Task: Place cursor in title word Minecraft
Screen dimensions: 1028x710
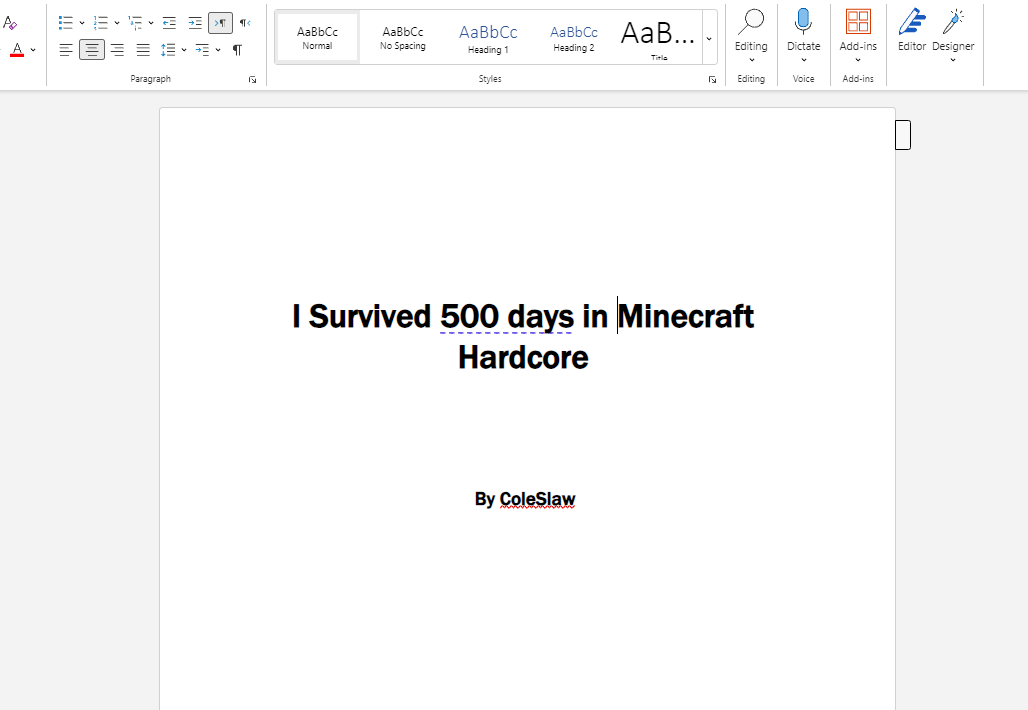Action: coord(686,317)
